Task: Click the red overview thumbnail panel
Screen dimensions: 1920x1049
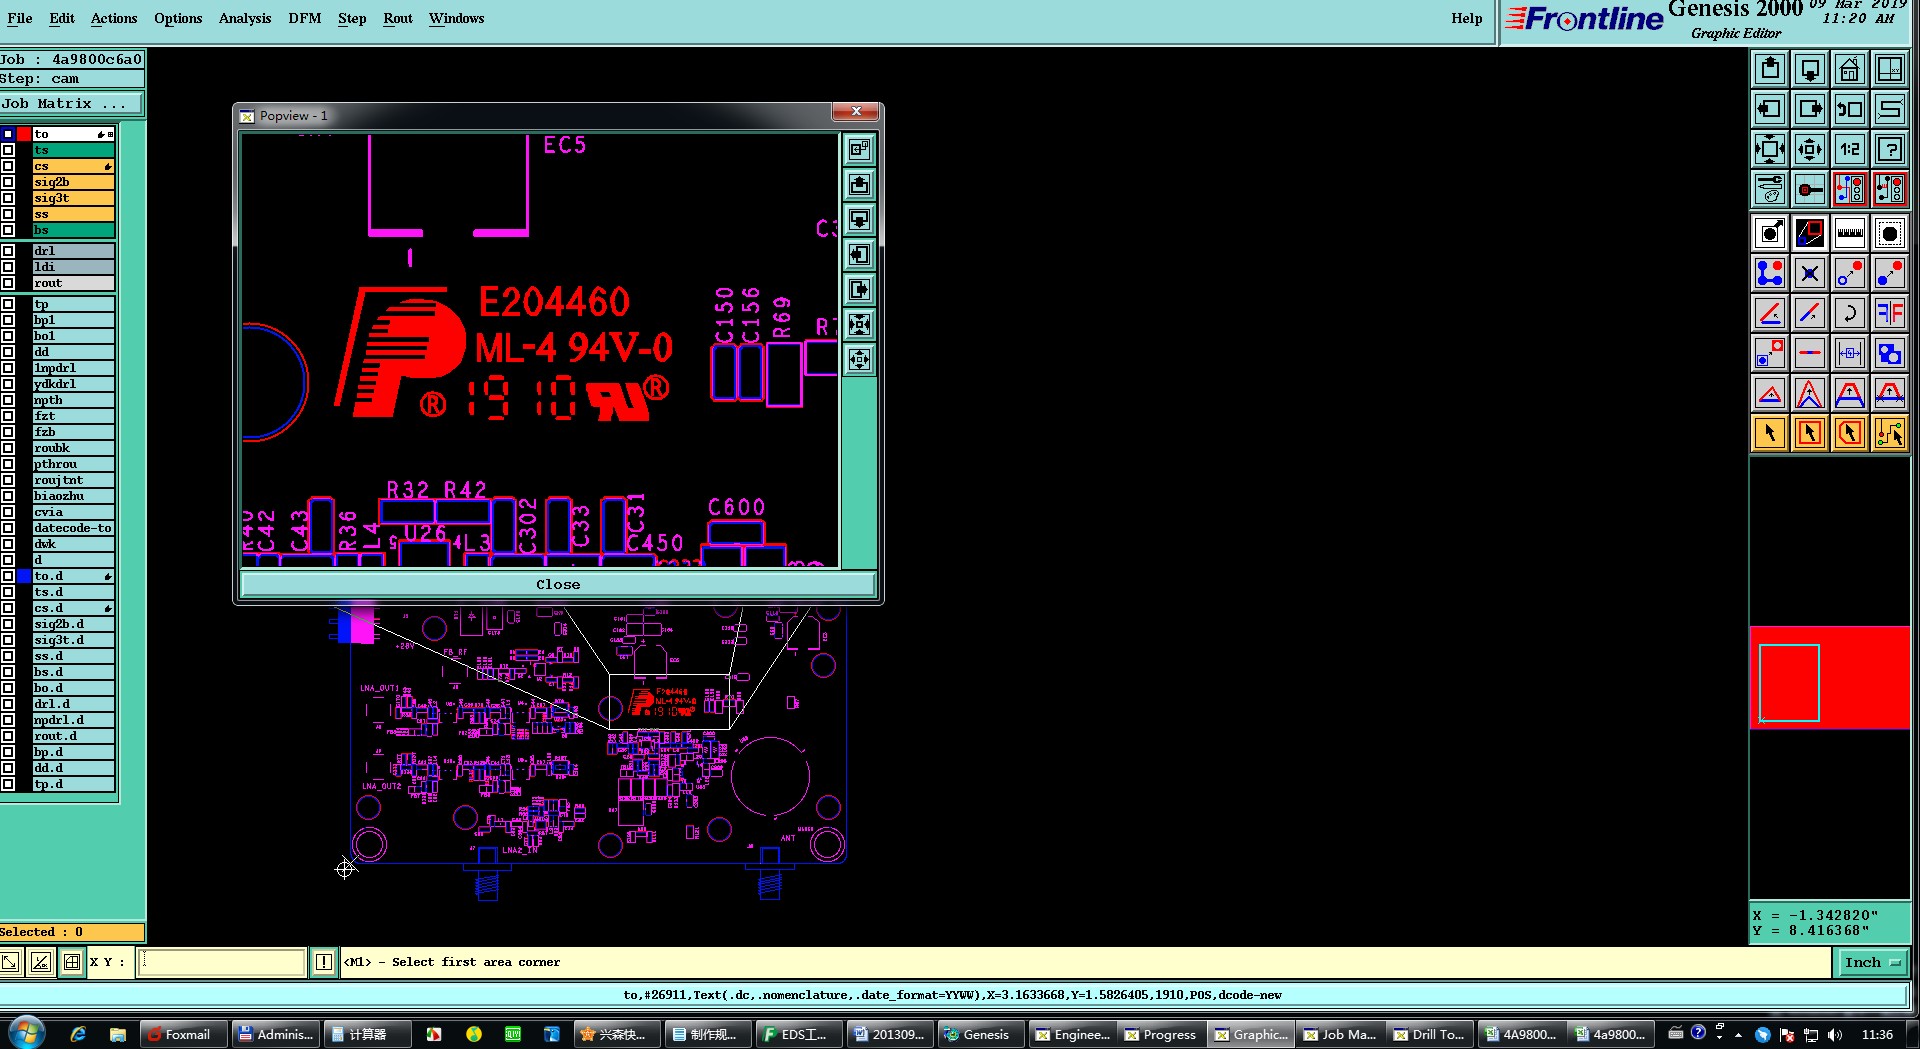Action: pos(1829,677)
